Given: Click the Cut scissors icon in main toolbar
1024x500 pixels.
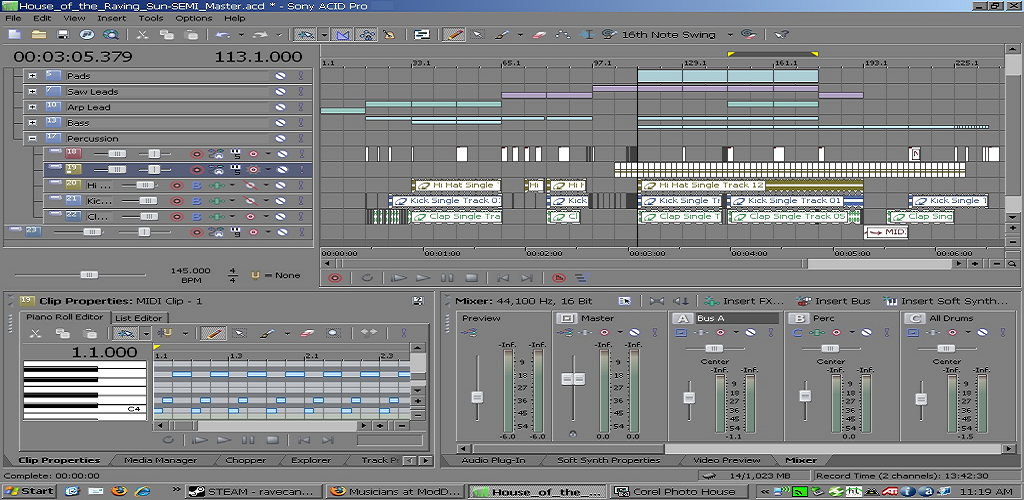Looking at the screenshot, I should tap(142, 34).
